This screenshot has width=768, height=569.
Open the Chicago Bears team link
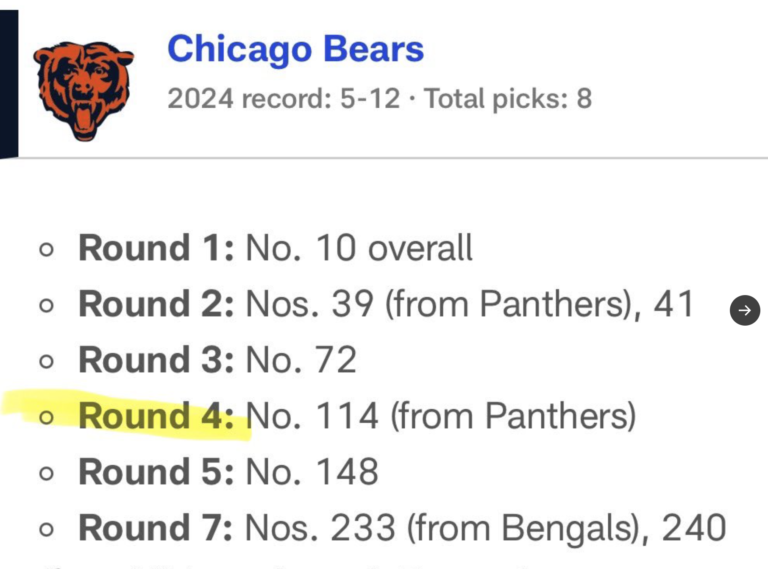pos(296,49)
